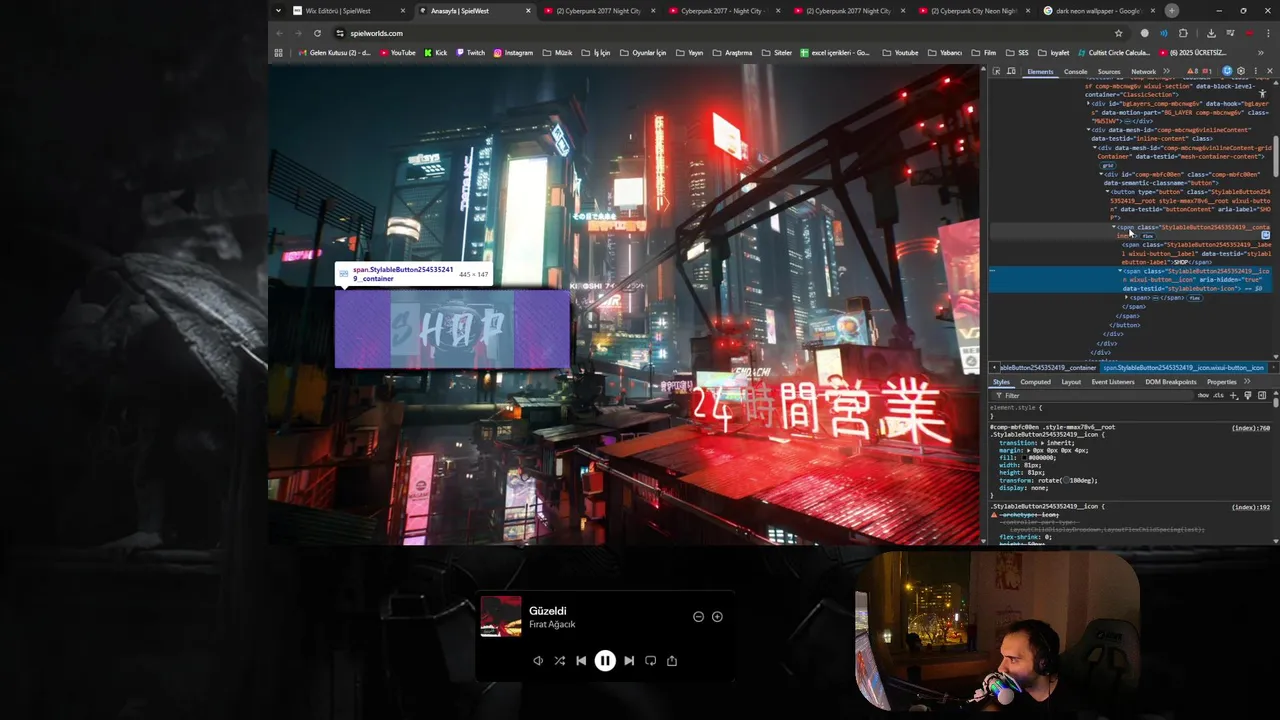Show more styles pane tabs
The height and width of the screenshot is (720, 1280).
tap(1247, 381)
